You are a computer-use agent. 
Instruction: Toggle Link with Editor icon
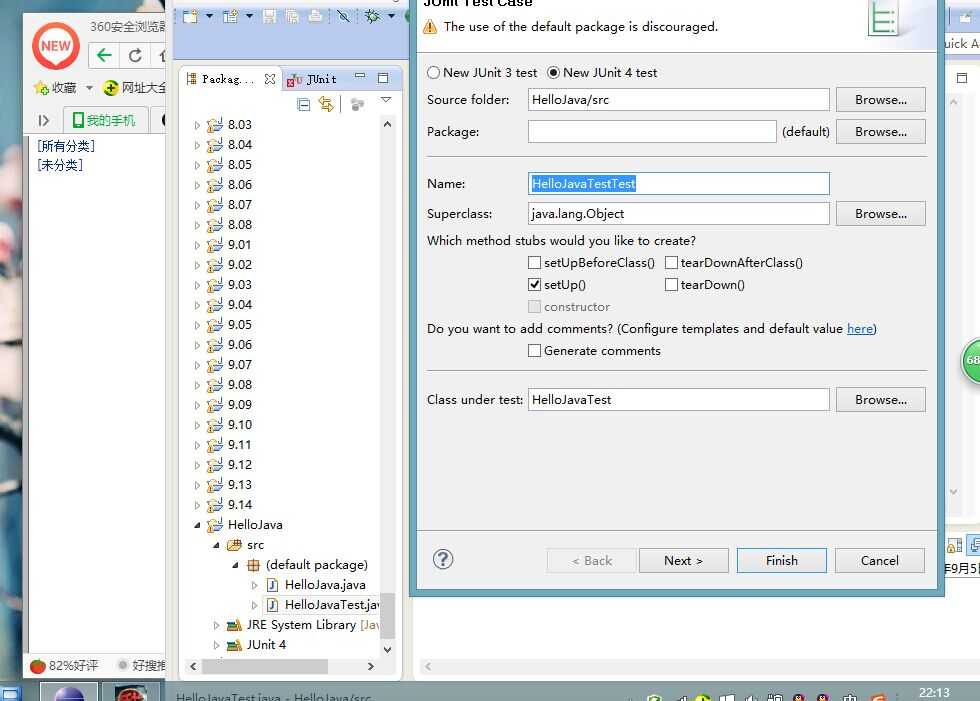(x=326, y=104)
